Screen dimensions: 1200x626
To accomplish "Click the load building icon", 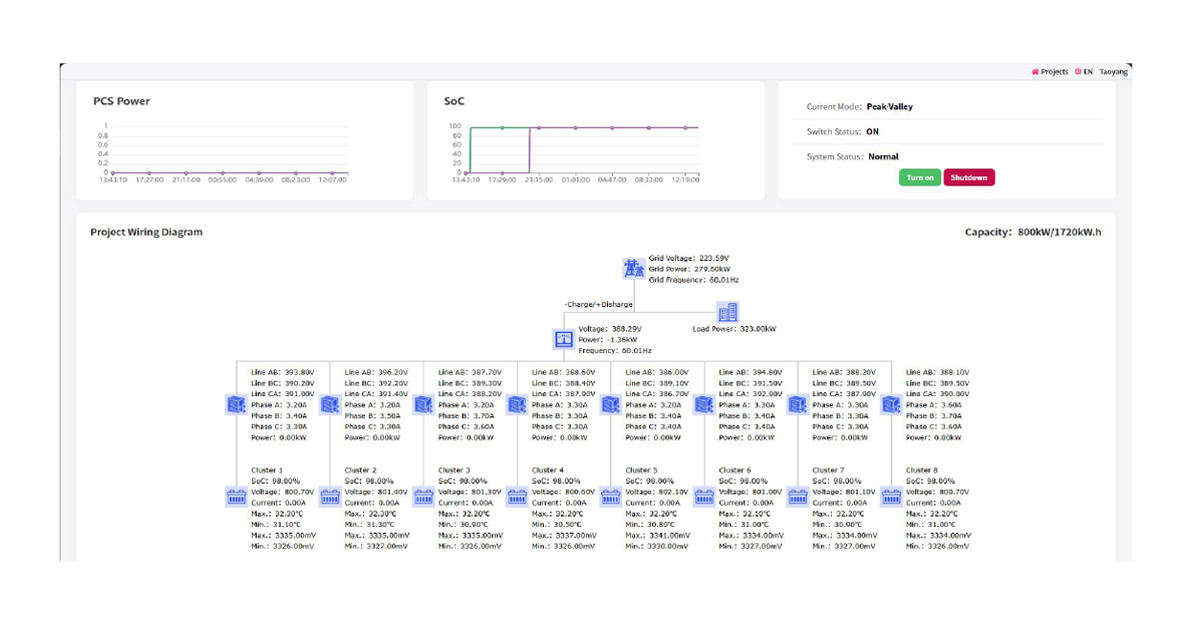I will pos(727,313).
